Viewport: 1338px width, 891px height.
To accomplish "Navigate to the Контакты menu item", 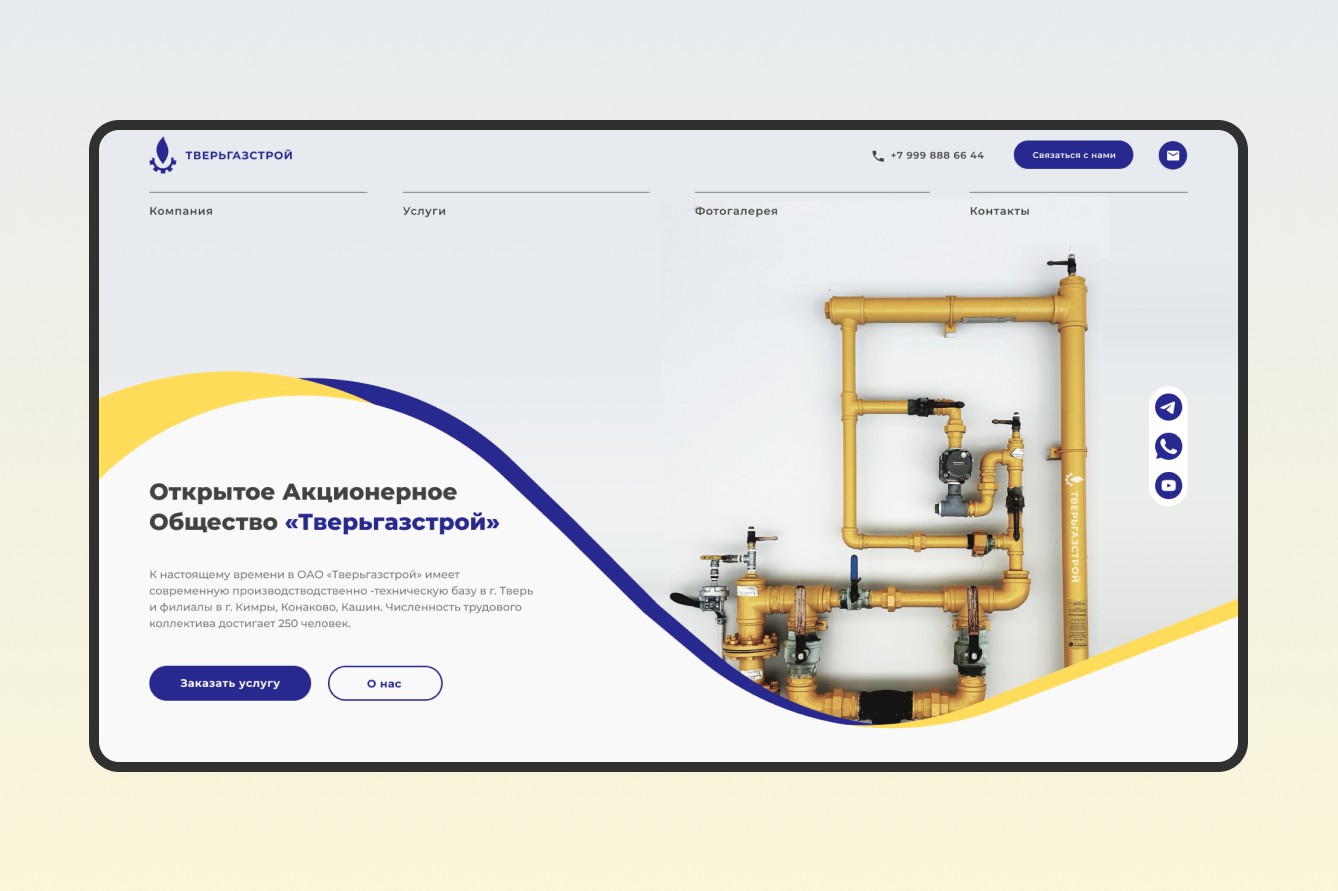I will click(x=999, y=211).
